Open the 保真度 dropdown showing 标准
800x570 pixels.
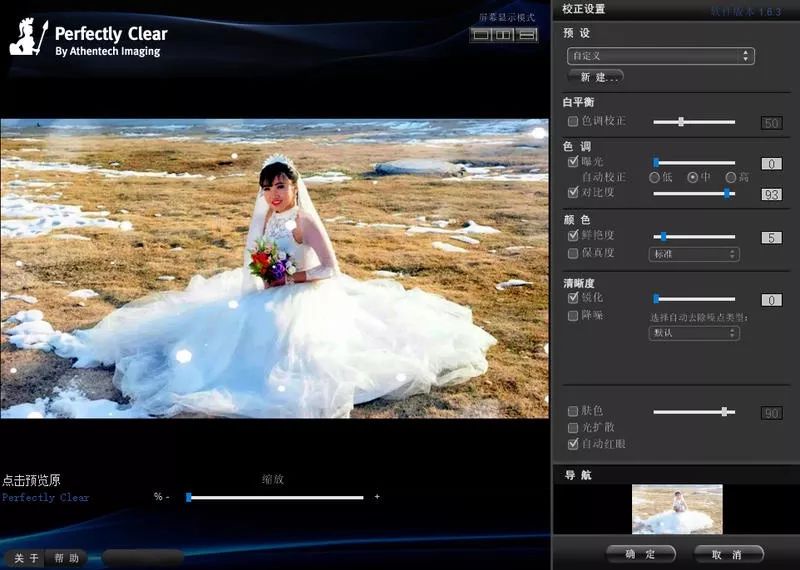tap(694, 254)
